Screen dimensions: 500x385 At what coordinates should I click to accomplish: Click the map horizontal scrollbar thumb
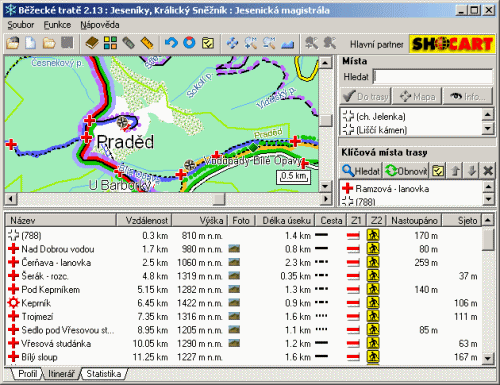219,199
